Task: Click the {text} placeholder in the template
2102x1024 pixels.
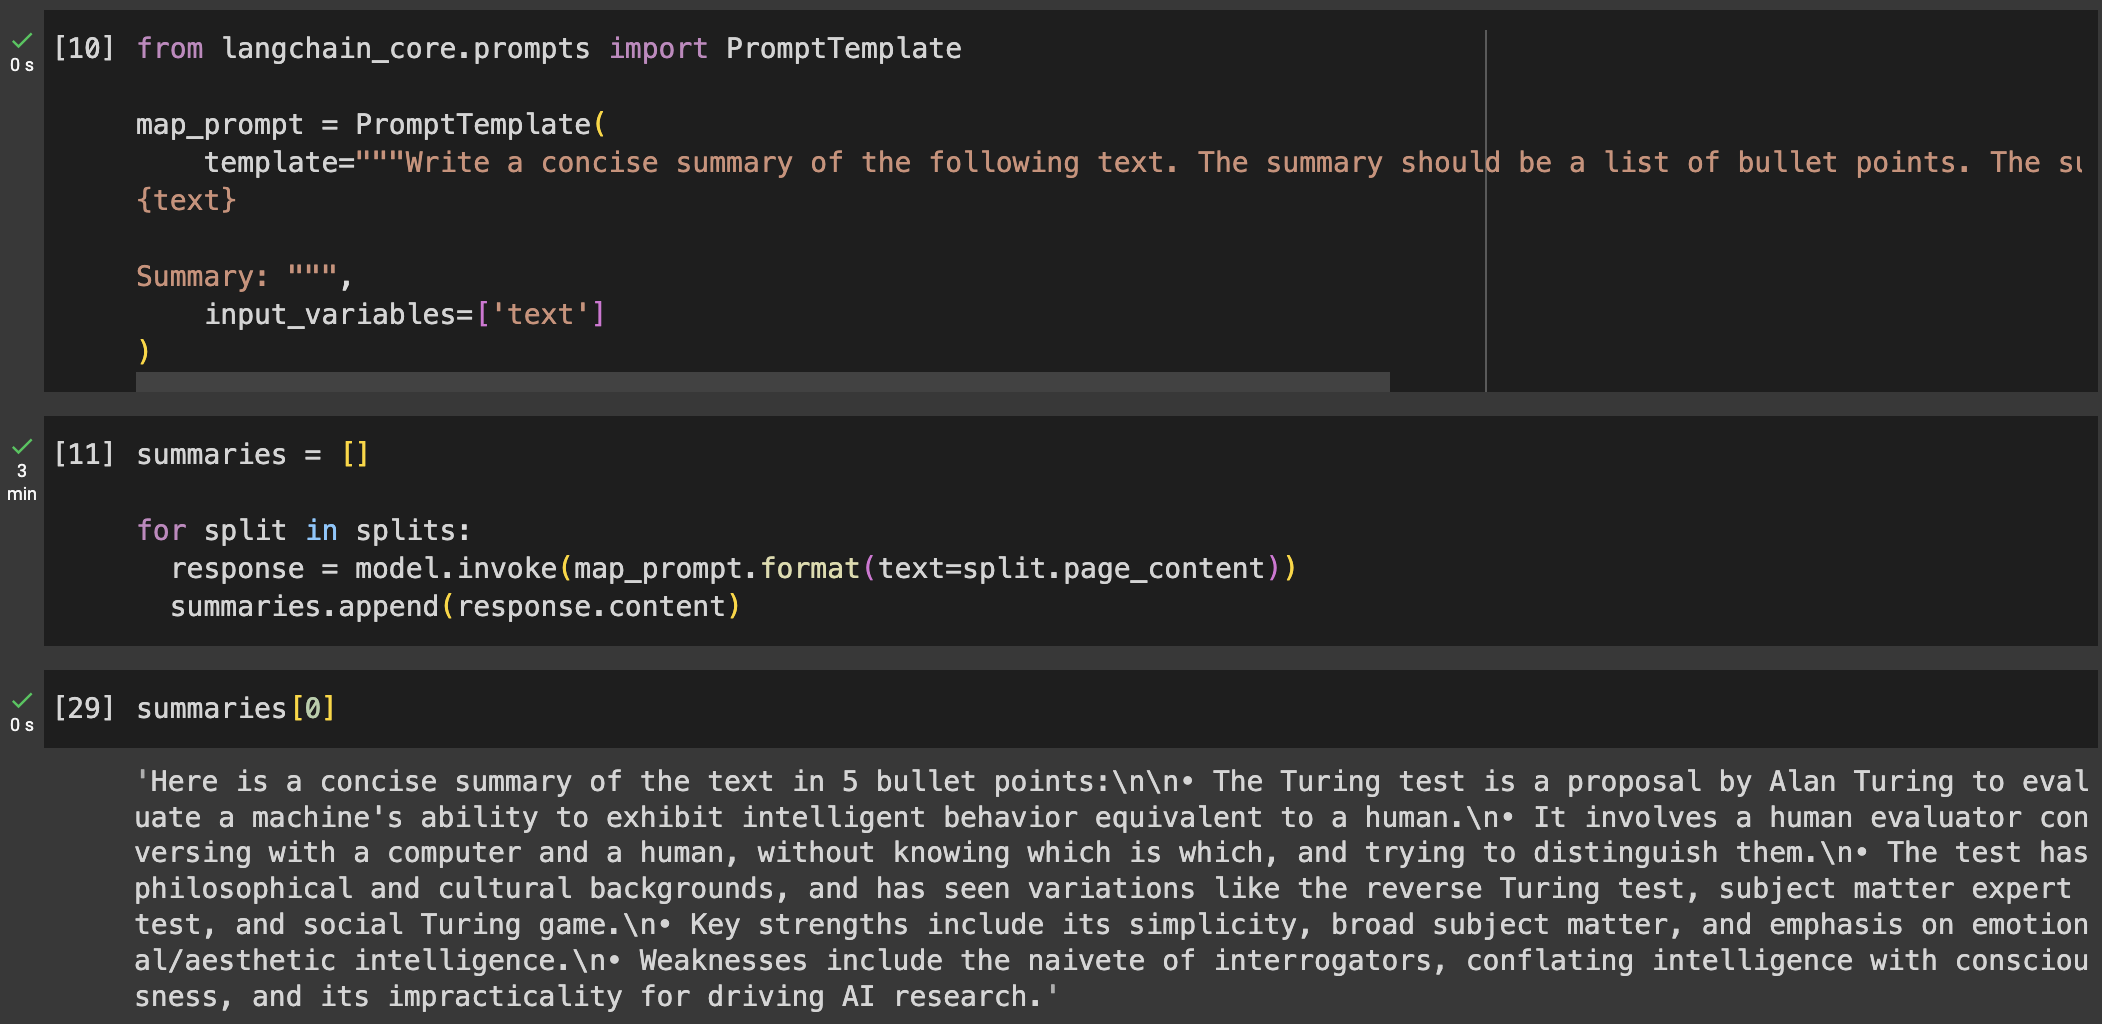Action: coord(186,200)
